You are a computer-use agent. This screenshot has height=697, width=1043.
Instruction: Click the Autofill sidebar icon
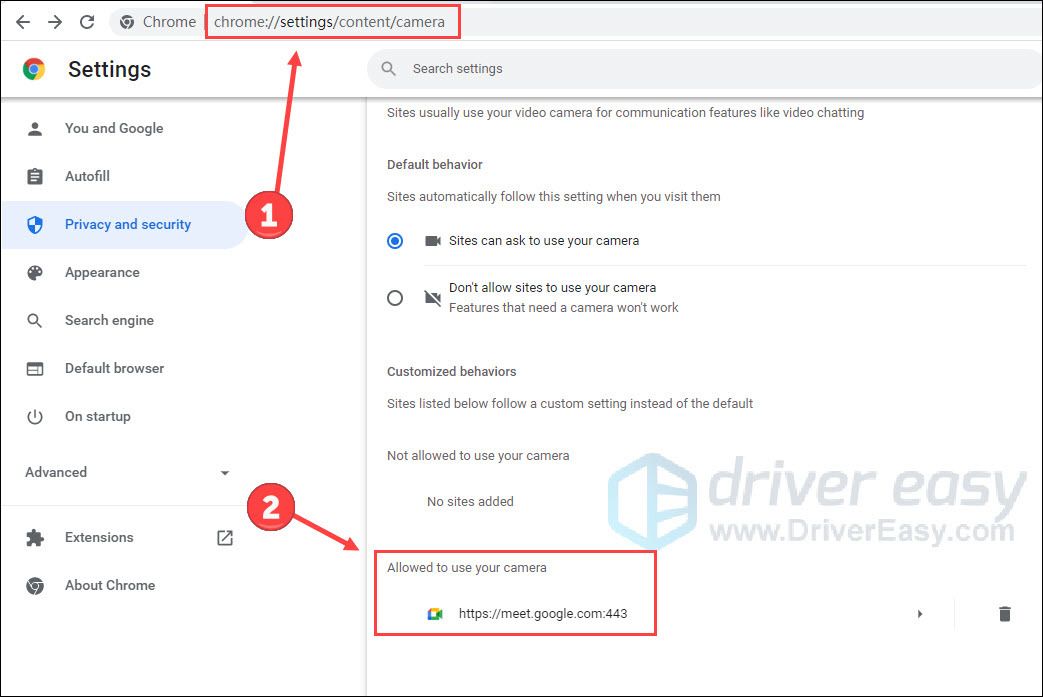coord(35,176)
